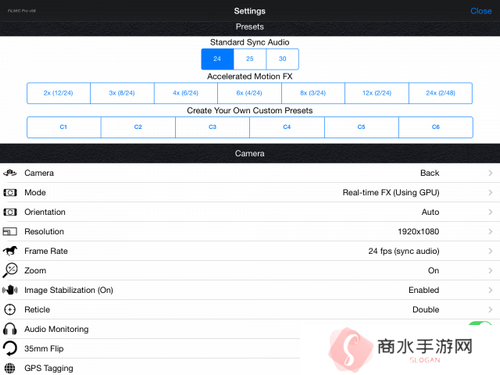Open the Orientation Auto setting row
Viewport: 500px width, 375px height.
pyautogui.click(x=250, y=212)
